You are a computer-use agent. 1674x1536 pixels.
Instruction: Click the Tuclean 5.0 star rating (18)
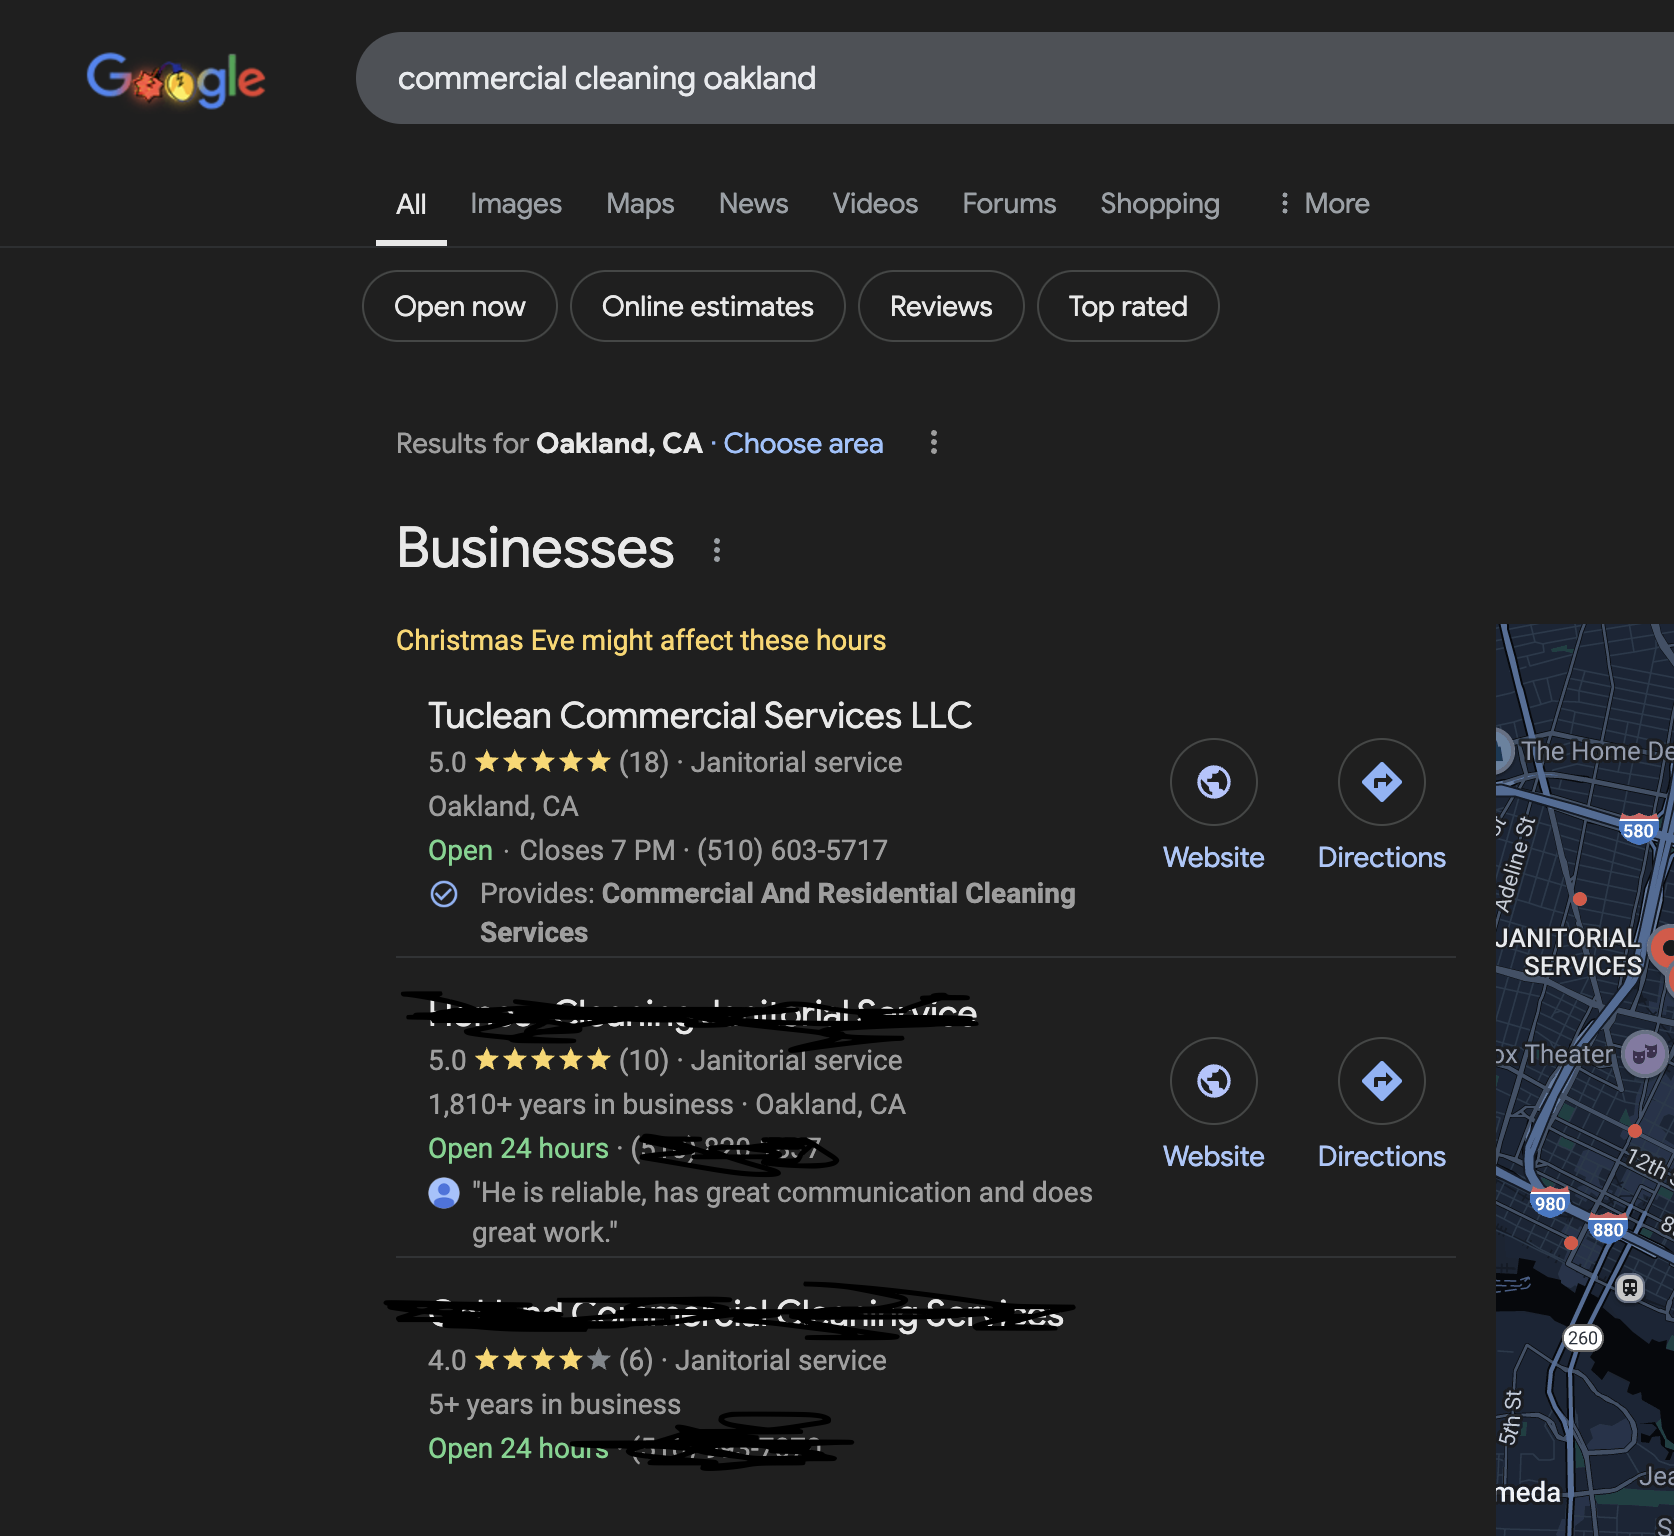pos(548,762)
